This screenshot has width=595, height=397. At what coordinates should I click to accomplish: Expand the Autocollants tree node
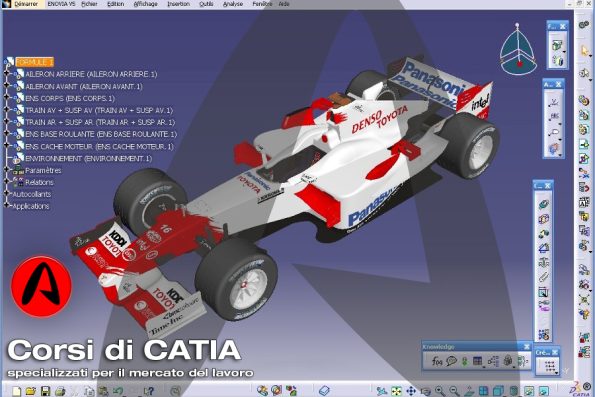pos(6,194)
